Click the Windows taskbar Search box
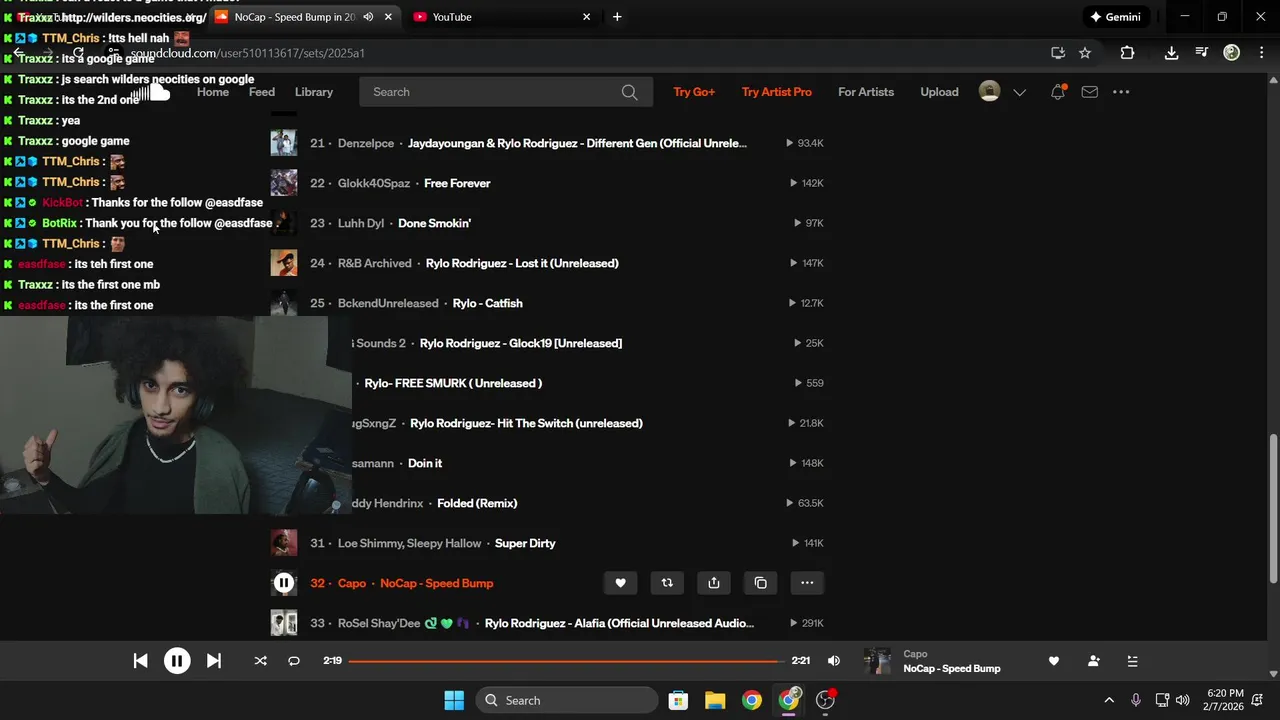Image resolution: width=1280 pixels, height=720 pixels. tap(567, 700)
